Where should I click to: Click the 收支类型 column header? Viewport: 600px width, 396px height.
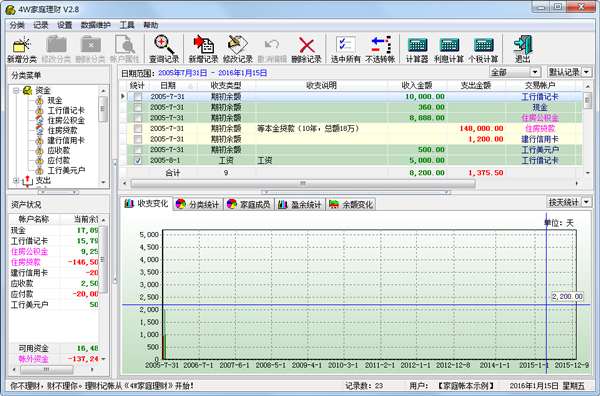[226, 85]
